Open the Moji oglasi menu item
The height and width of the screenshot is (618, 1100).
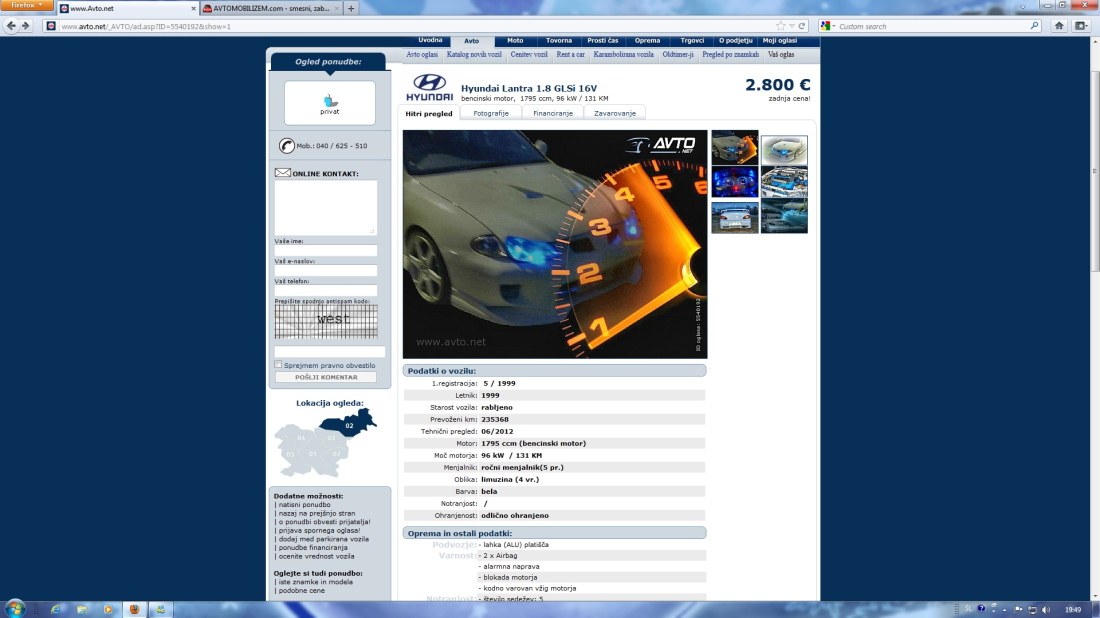point(779,41)
